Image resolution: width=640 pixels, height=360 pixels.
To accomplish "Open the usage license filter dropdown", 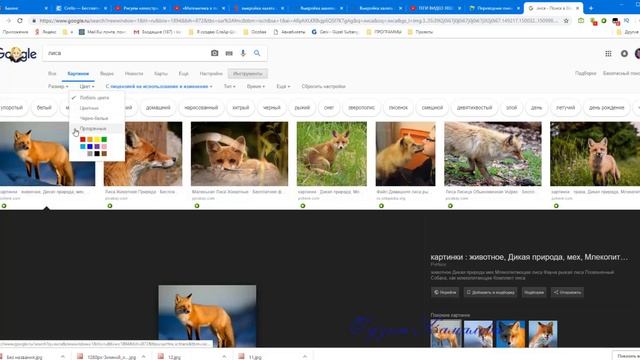I will (x=159, y=87).
